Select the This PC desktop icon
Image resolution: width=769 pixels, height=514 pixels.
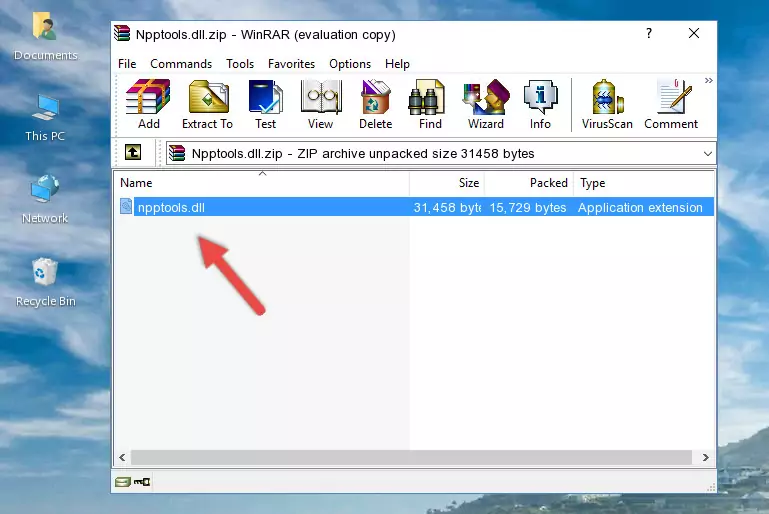pos(45,118)
